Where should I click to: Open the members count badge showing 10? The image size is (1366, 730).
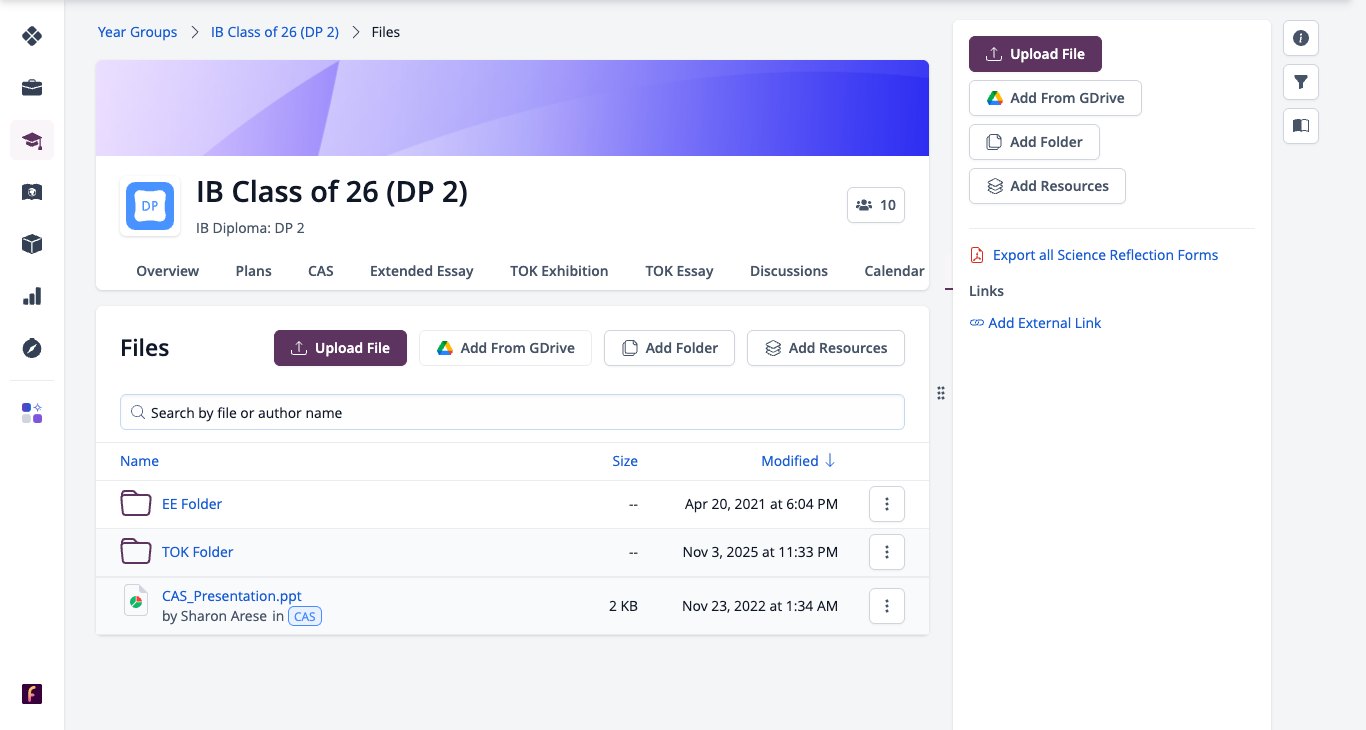(876, 205)
